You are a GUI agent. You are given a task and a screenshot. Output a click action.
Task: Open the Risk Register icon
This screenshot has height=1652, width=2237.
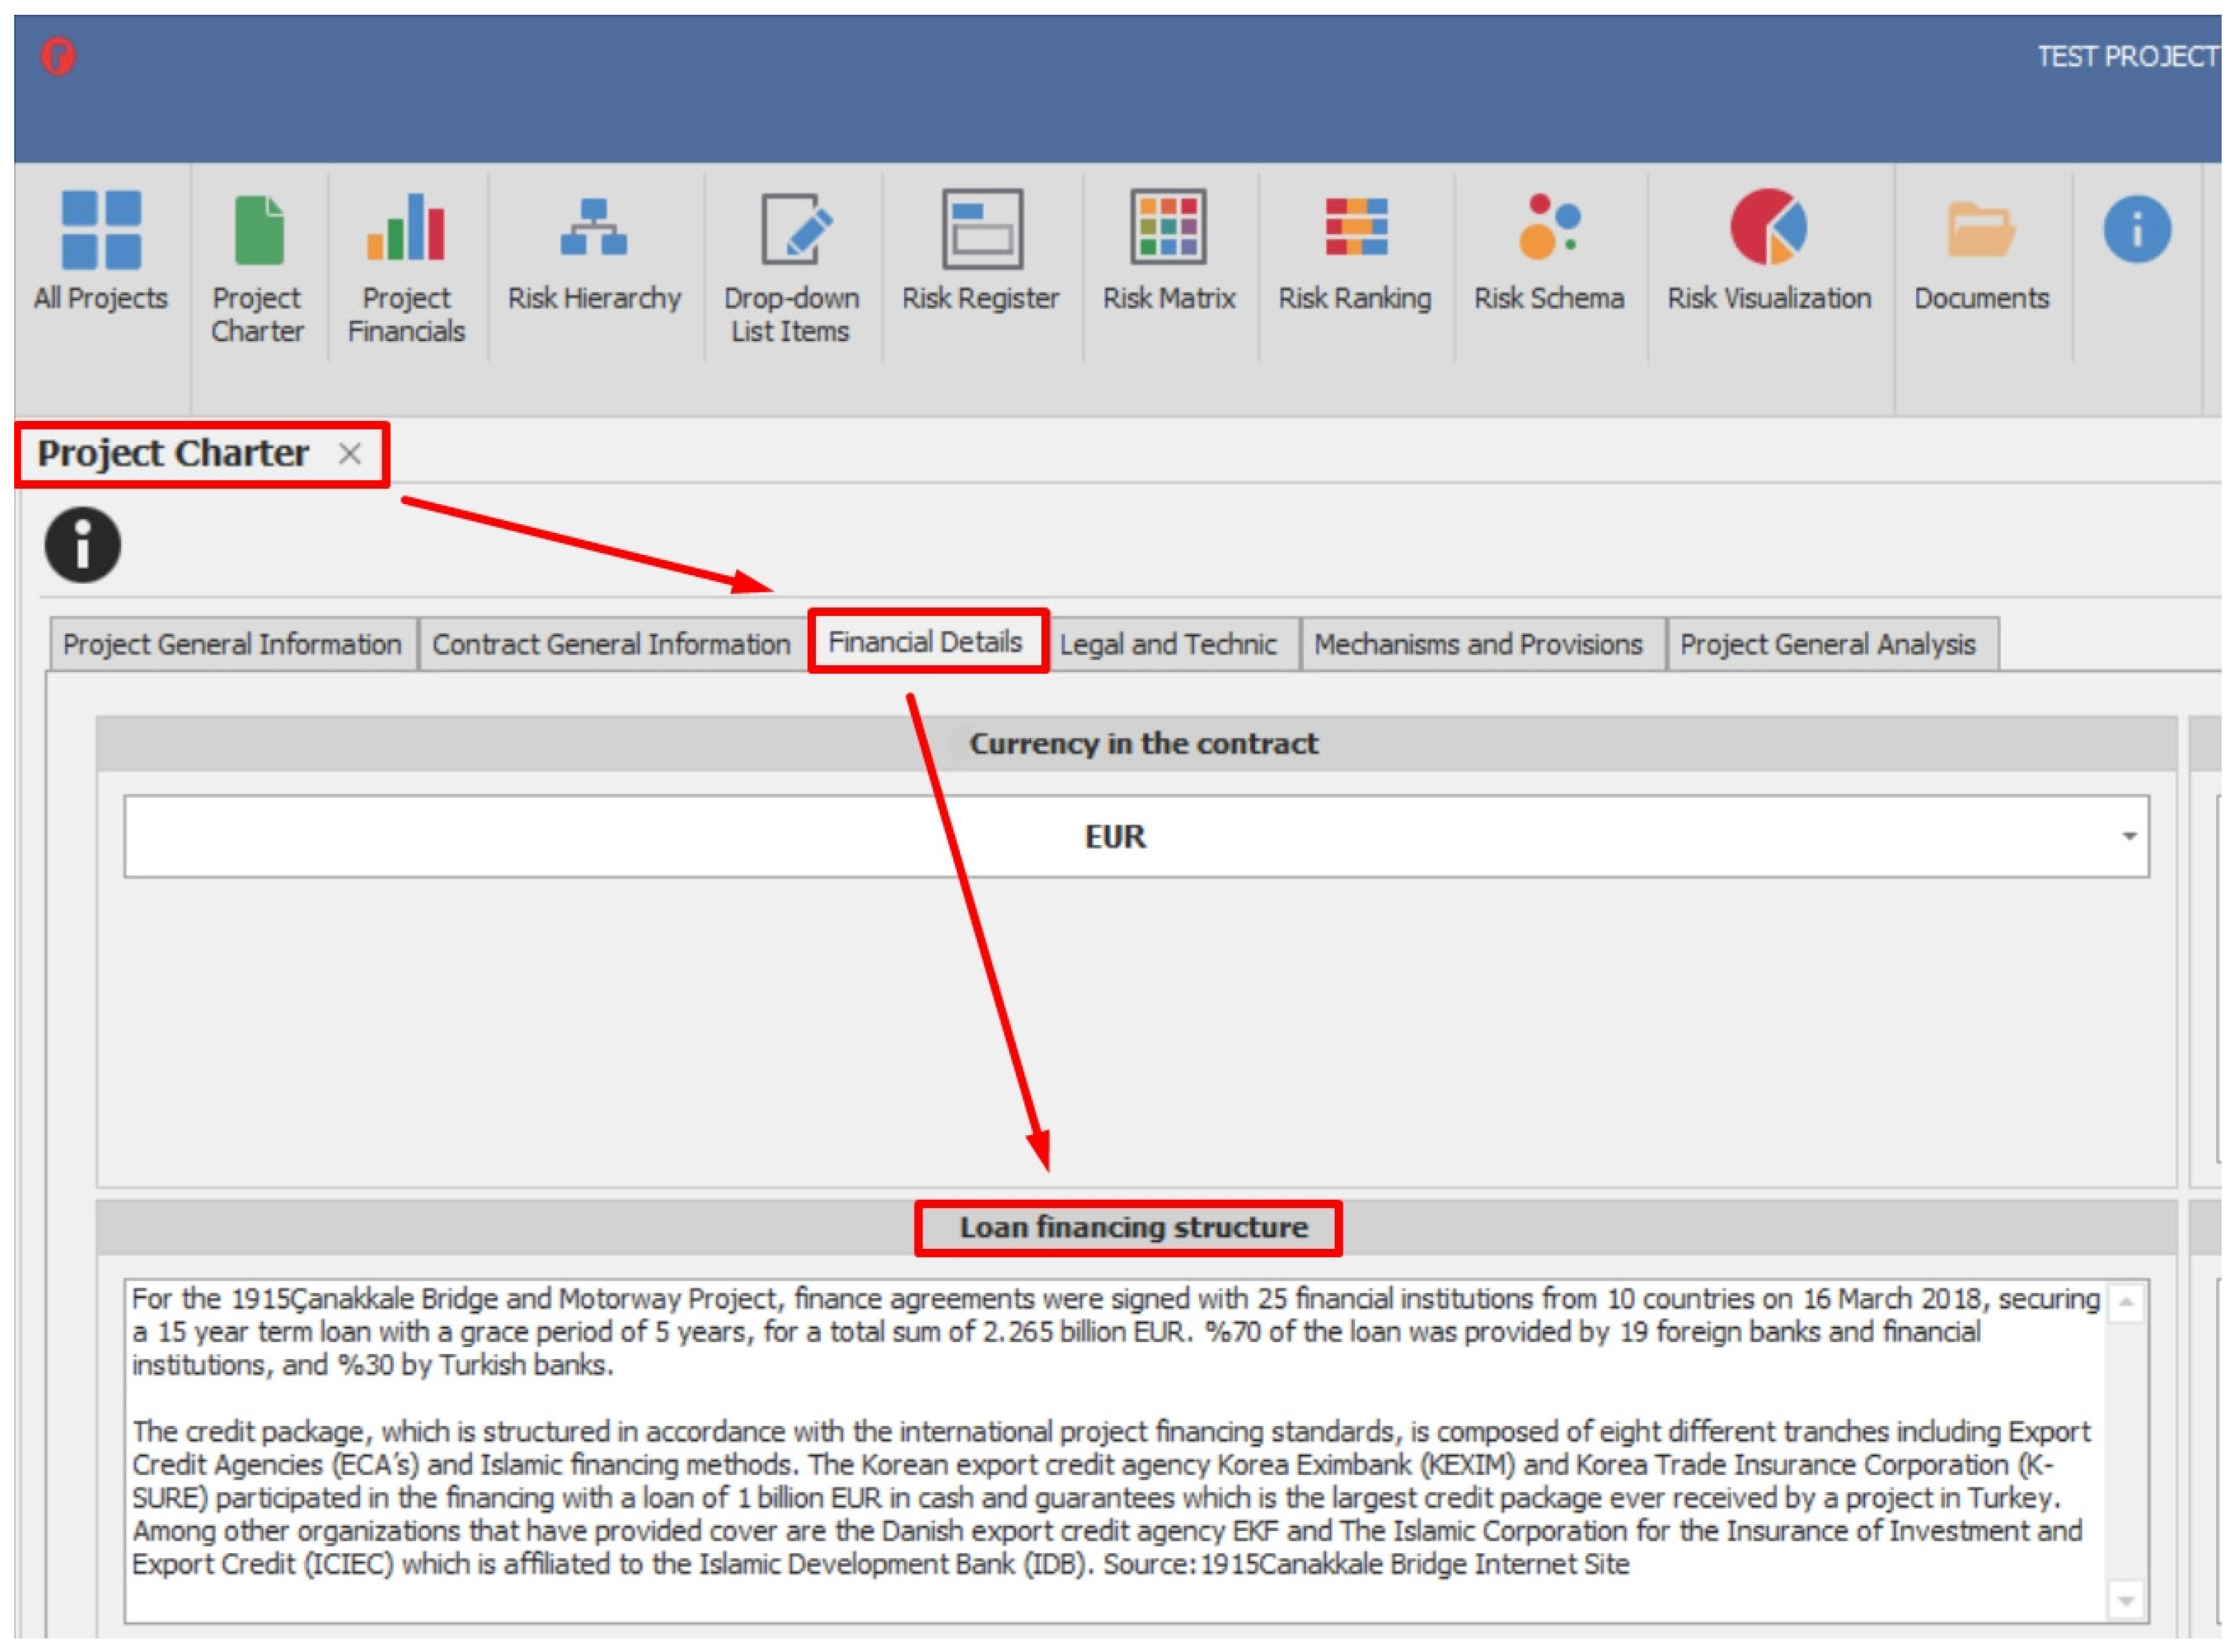pyautogui.click(x=981, y=230)
